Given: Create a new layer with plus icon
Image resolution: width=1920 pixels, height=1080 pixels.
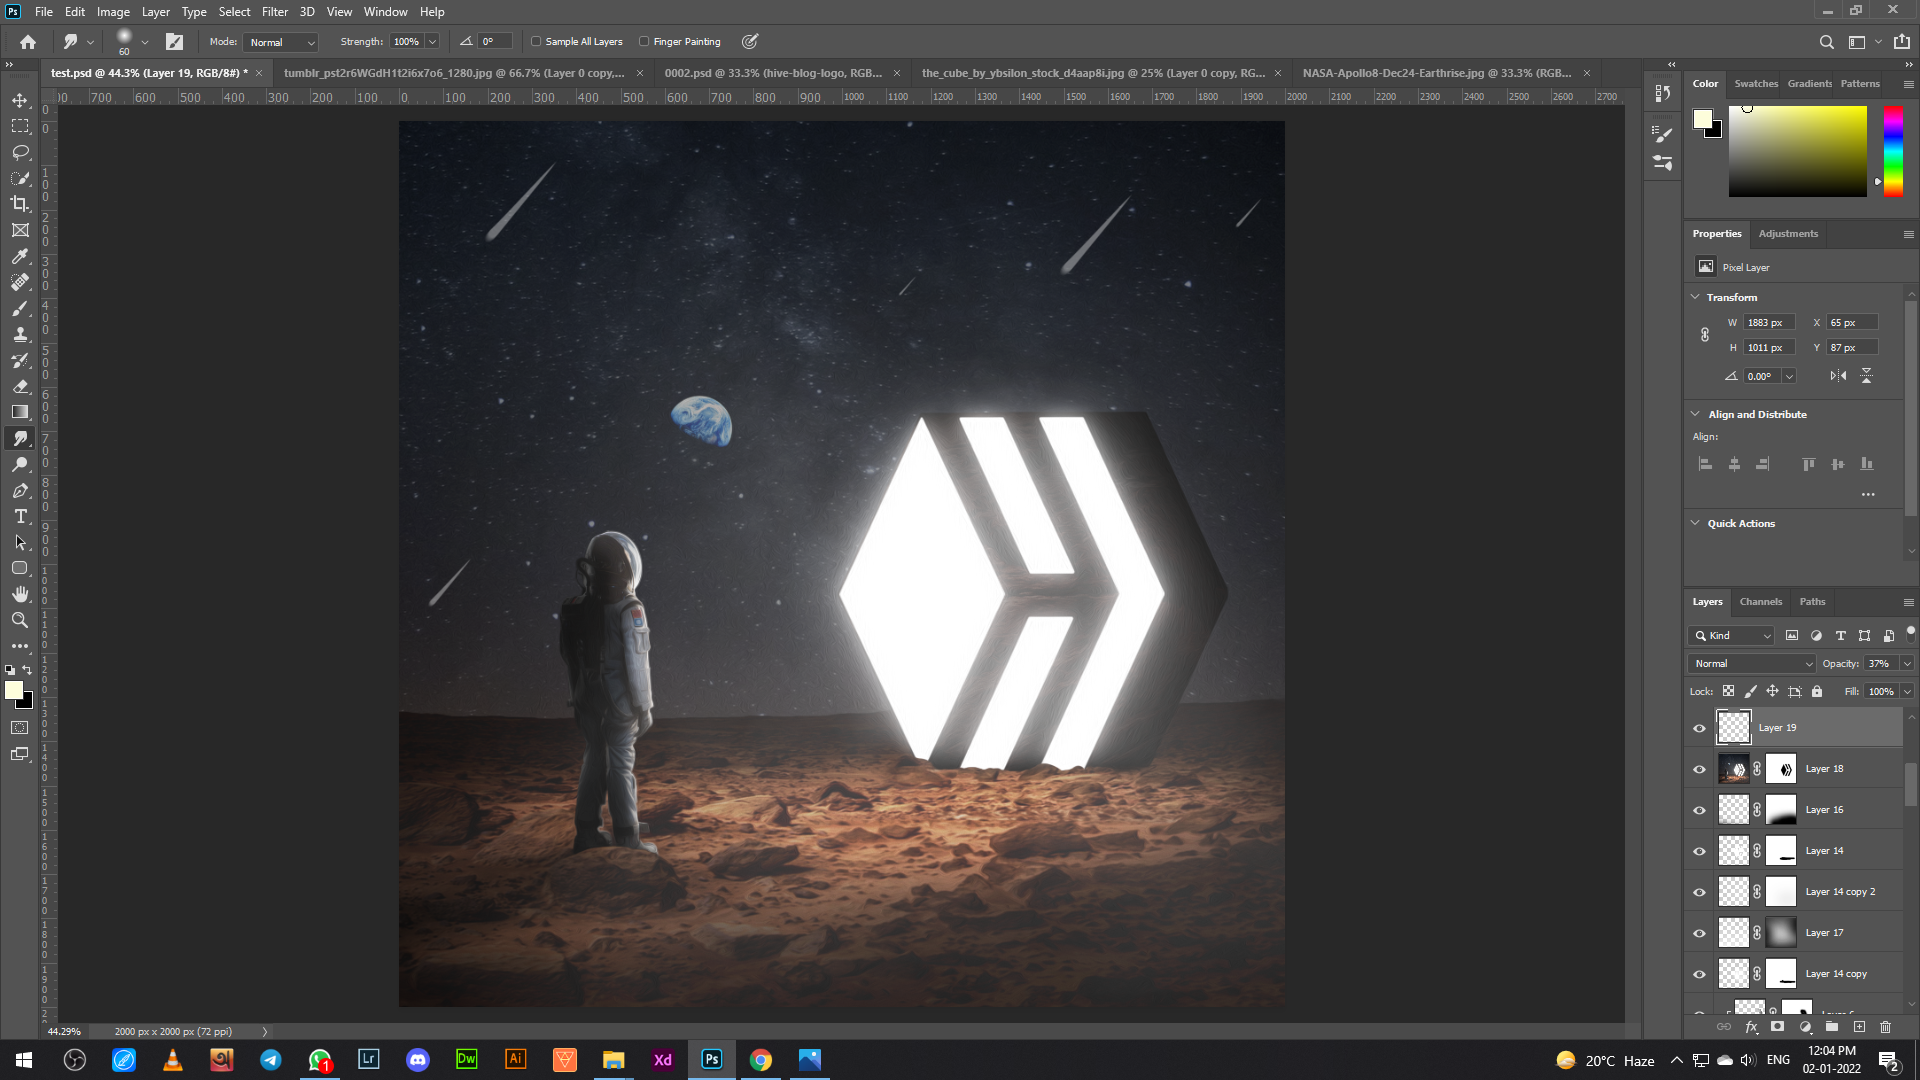Looking at the screenshot, I should (x=1859, y=1027).
